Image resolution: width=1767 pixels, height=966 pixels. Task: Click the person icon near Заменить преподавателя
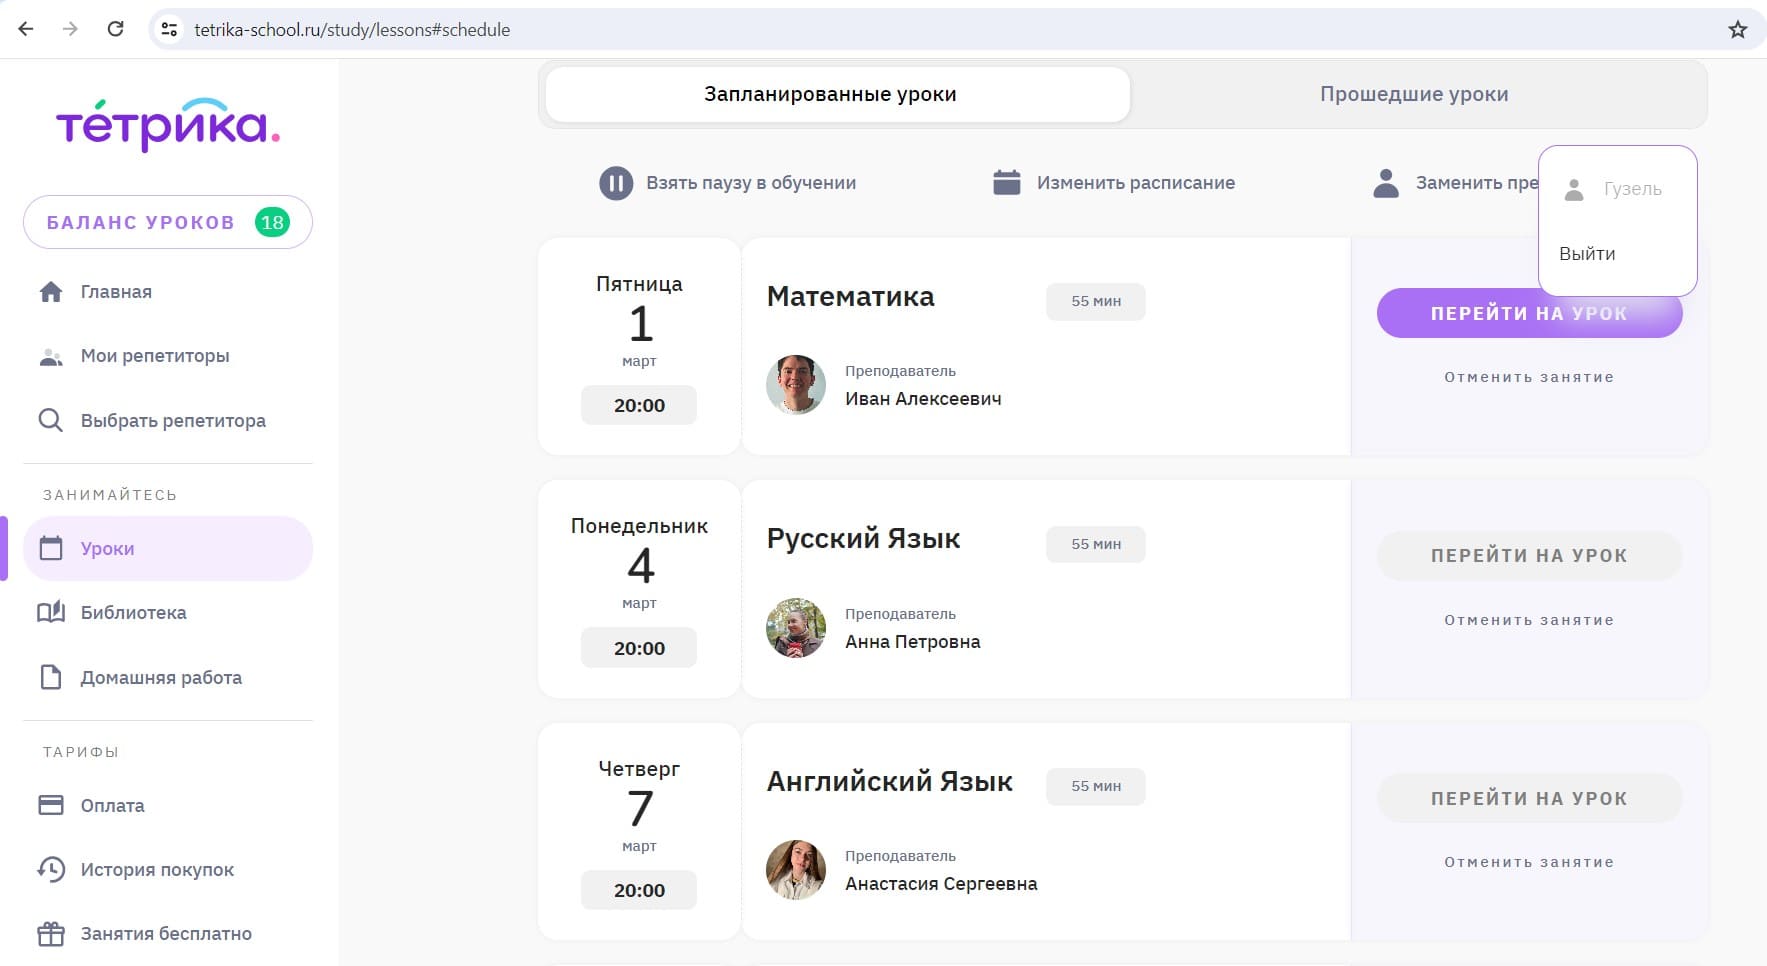click(1386, 183)
